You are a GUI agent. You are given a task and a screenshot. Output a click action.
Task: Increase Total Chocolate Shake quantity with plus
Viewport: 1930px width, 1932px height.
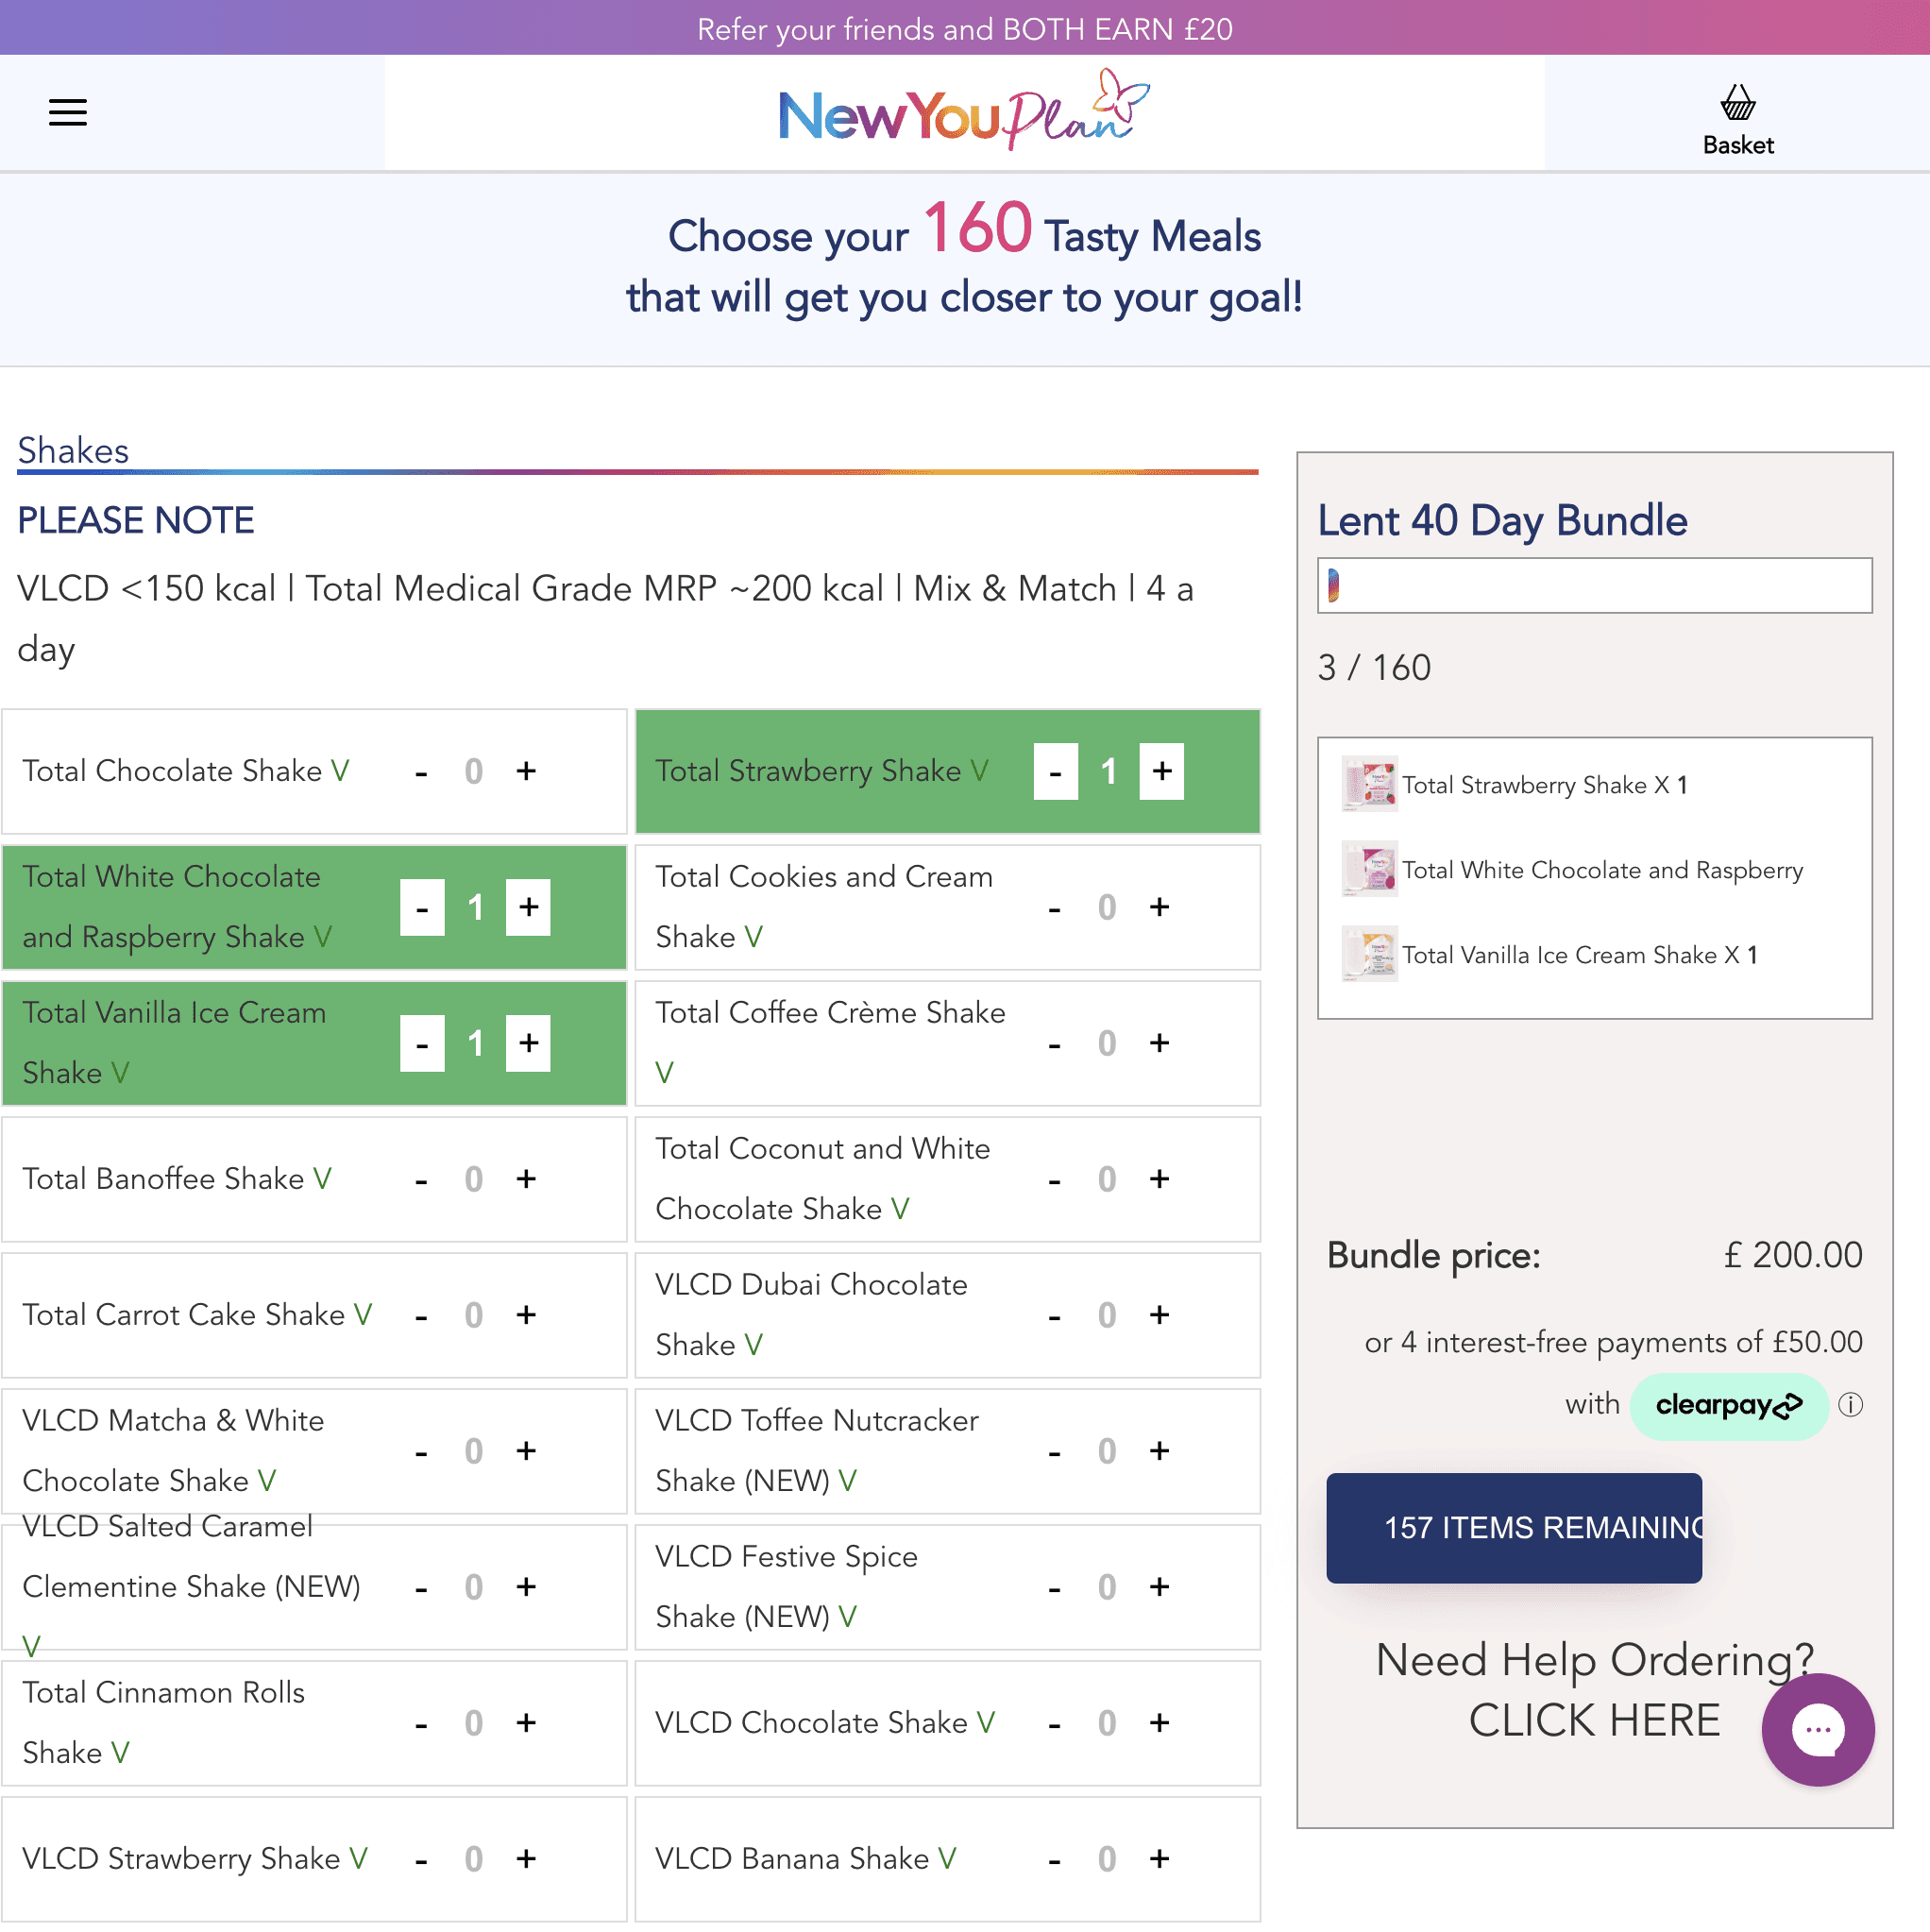coord(526,771)
